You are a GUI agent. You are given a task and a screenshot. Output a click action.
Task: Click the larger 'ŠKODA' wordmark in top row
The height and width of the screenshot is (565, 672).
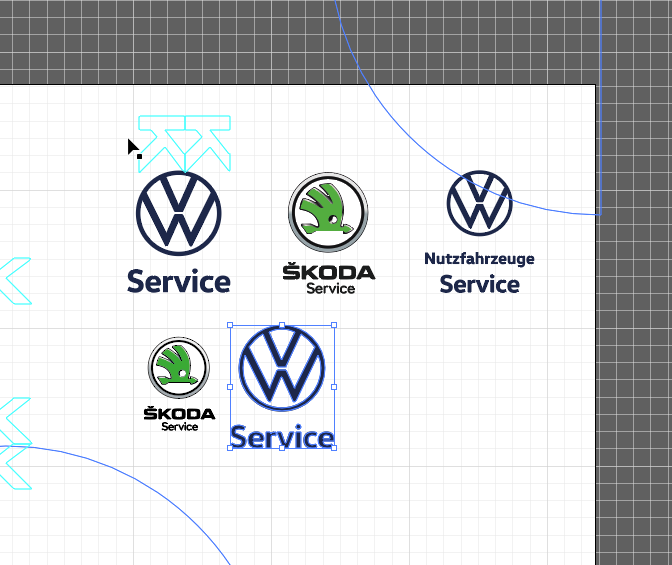[x=329, y=272]
